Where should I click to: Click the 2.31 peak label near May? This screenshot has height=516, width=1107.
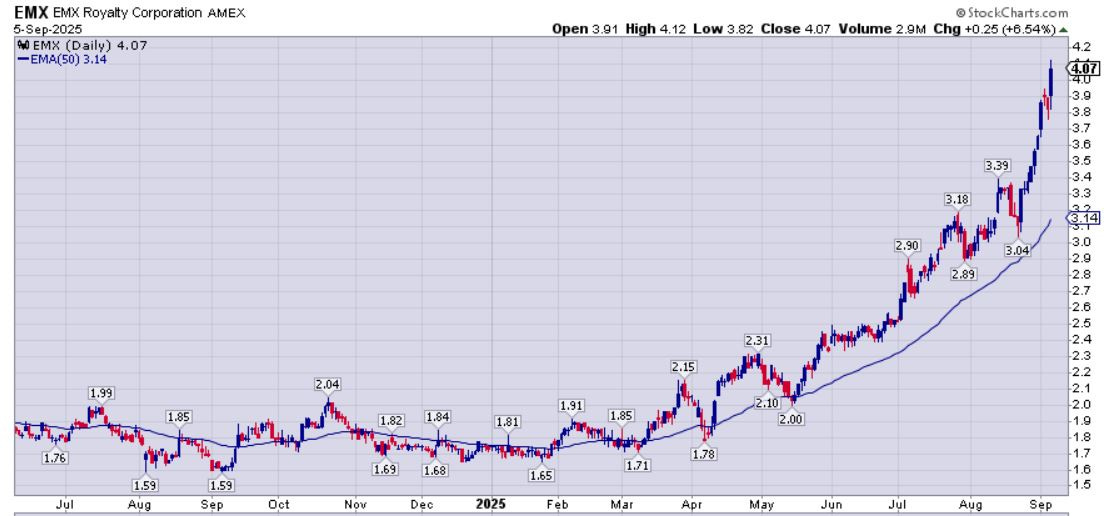[756, 341]
